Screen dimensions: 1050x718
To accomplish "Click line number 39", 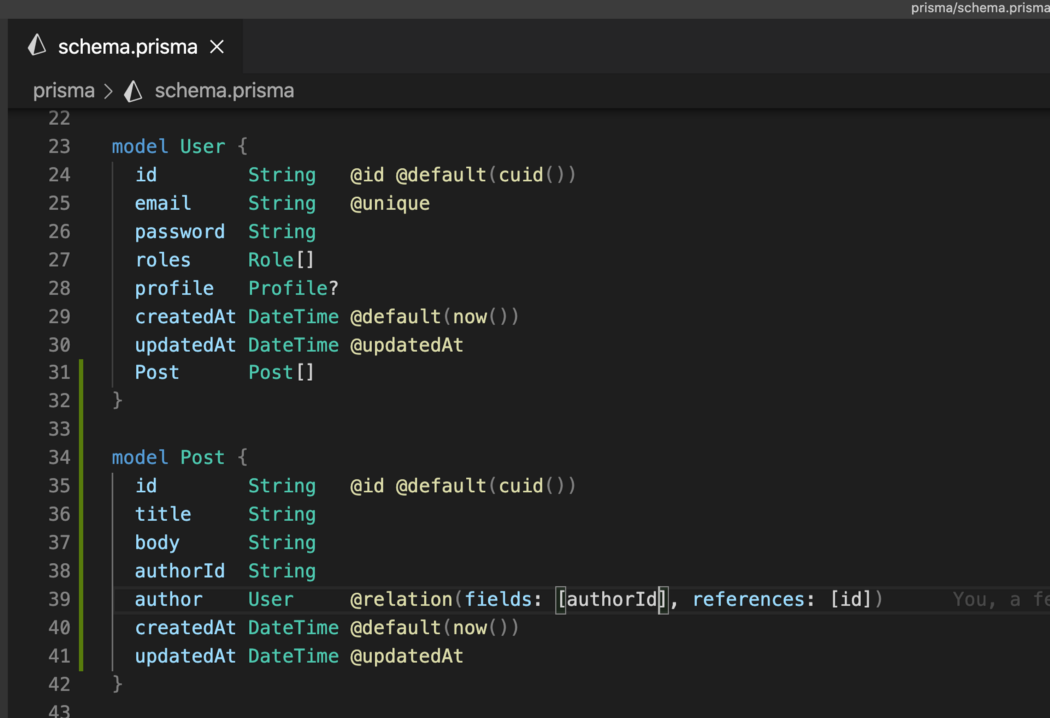I will [x=59, y=599].
